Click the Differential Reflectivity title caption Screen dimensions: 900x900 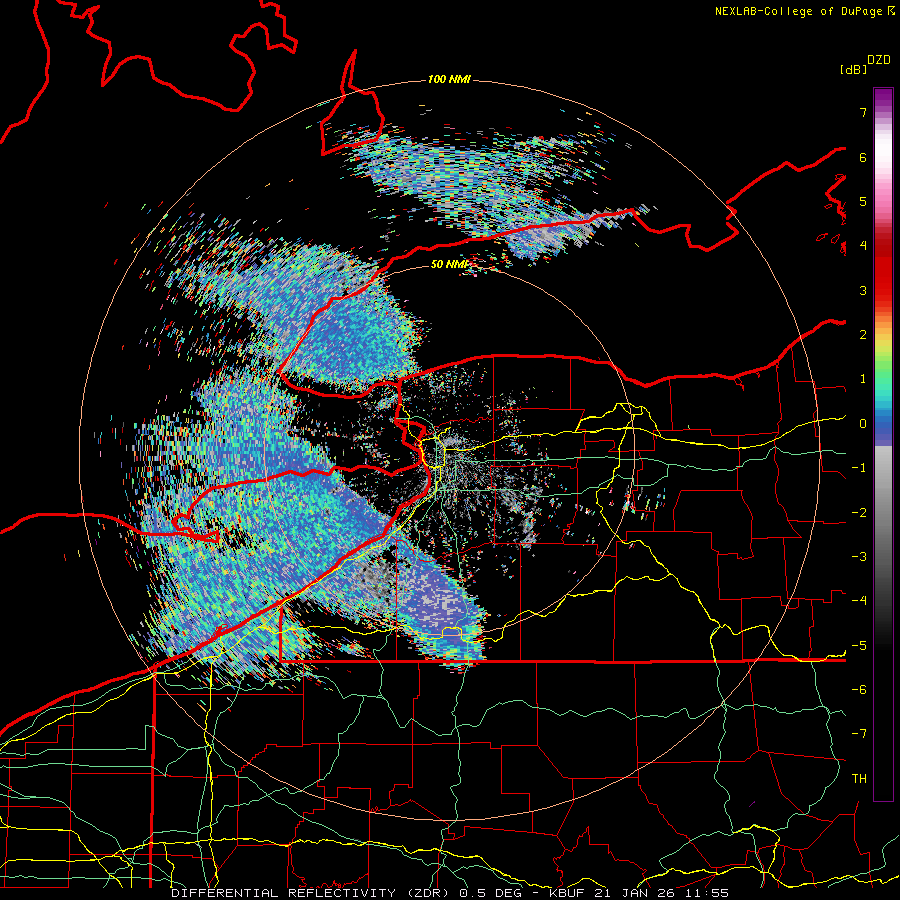pyautogui.click(x=450, y=893)
